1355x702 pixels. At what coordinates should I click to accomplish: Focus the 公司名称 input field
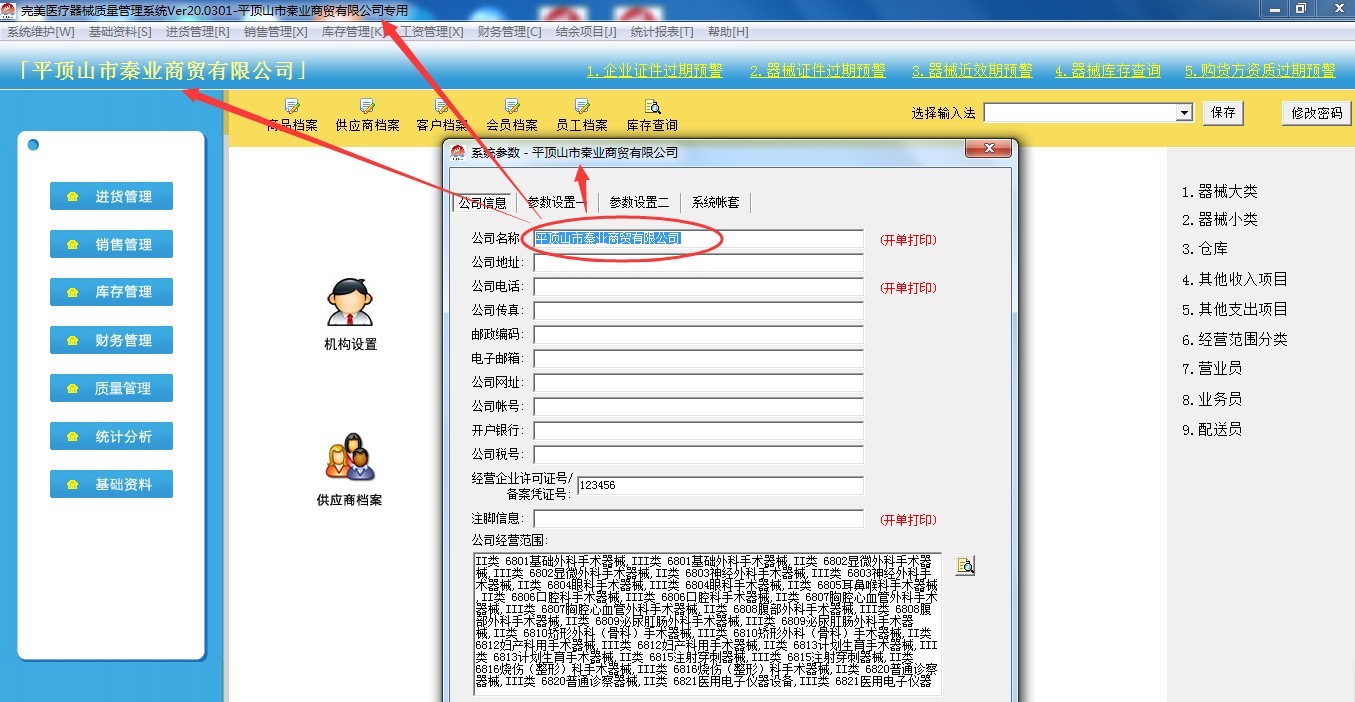click(x=698, y=239)
